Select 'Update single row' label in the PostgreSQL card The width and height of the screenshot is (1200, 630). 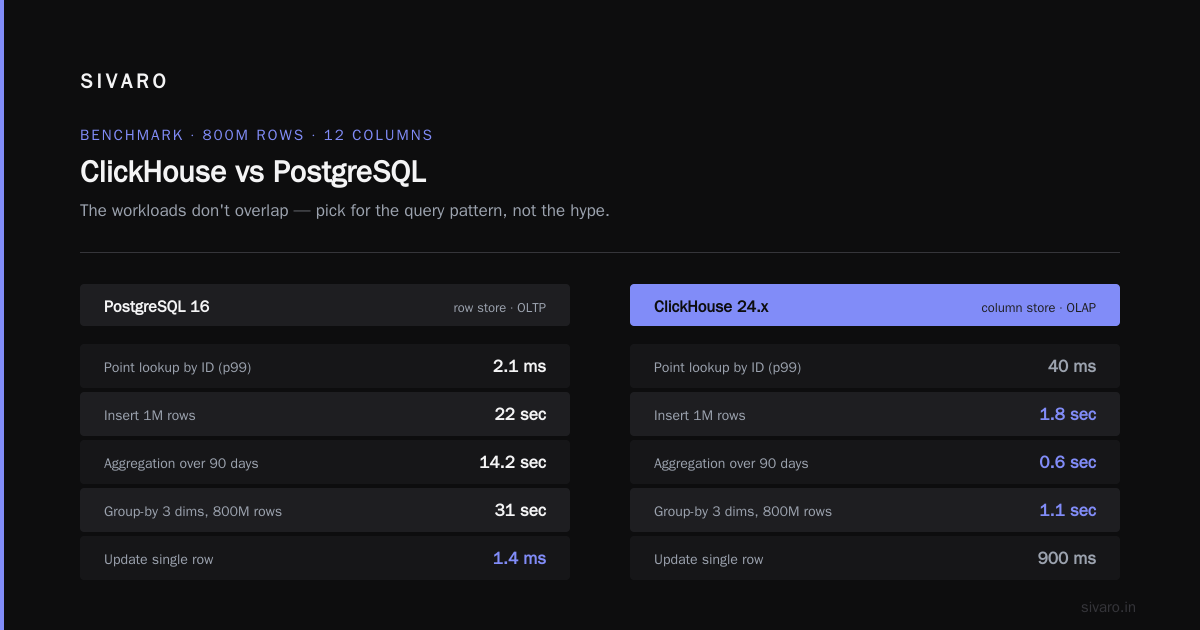[159, 559]
